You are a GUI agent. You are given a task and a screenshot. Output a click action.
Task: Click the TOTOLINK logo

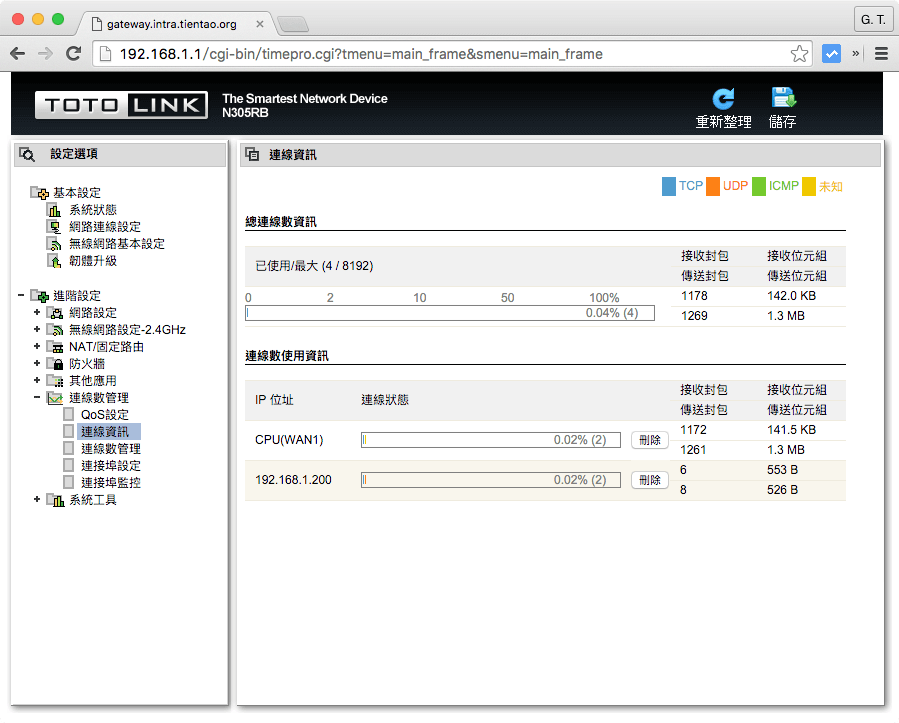121,105
